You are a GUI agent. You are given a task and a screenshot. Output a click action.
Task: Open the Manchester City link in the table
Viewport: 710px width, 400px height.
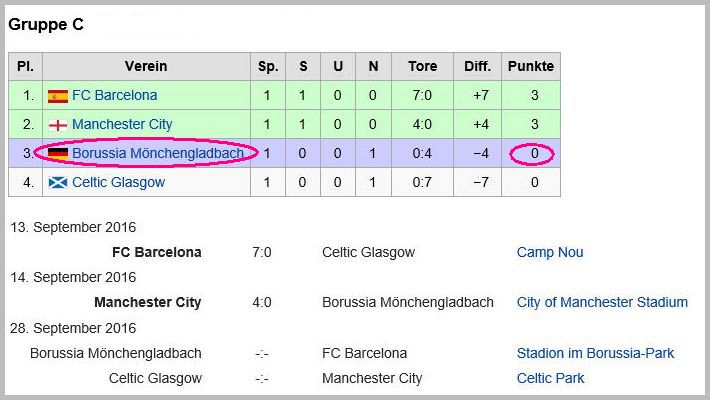[x=122, y=125]
